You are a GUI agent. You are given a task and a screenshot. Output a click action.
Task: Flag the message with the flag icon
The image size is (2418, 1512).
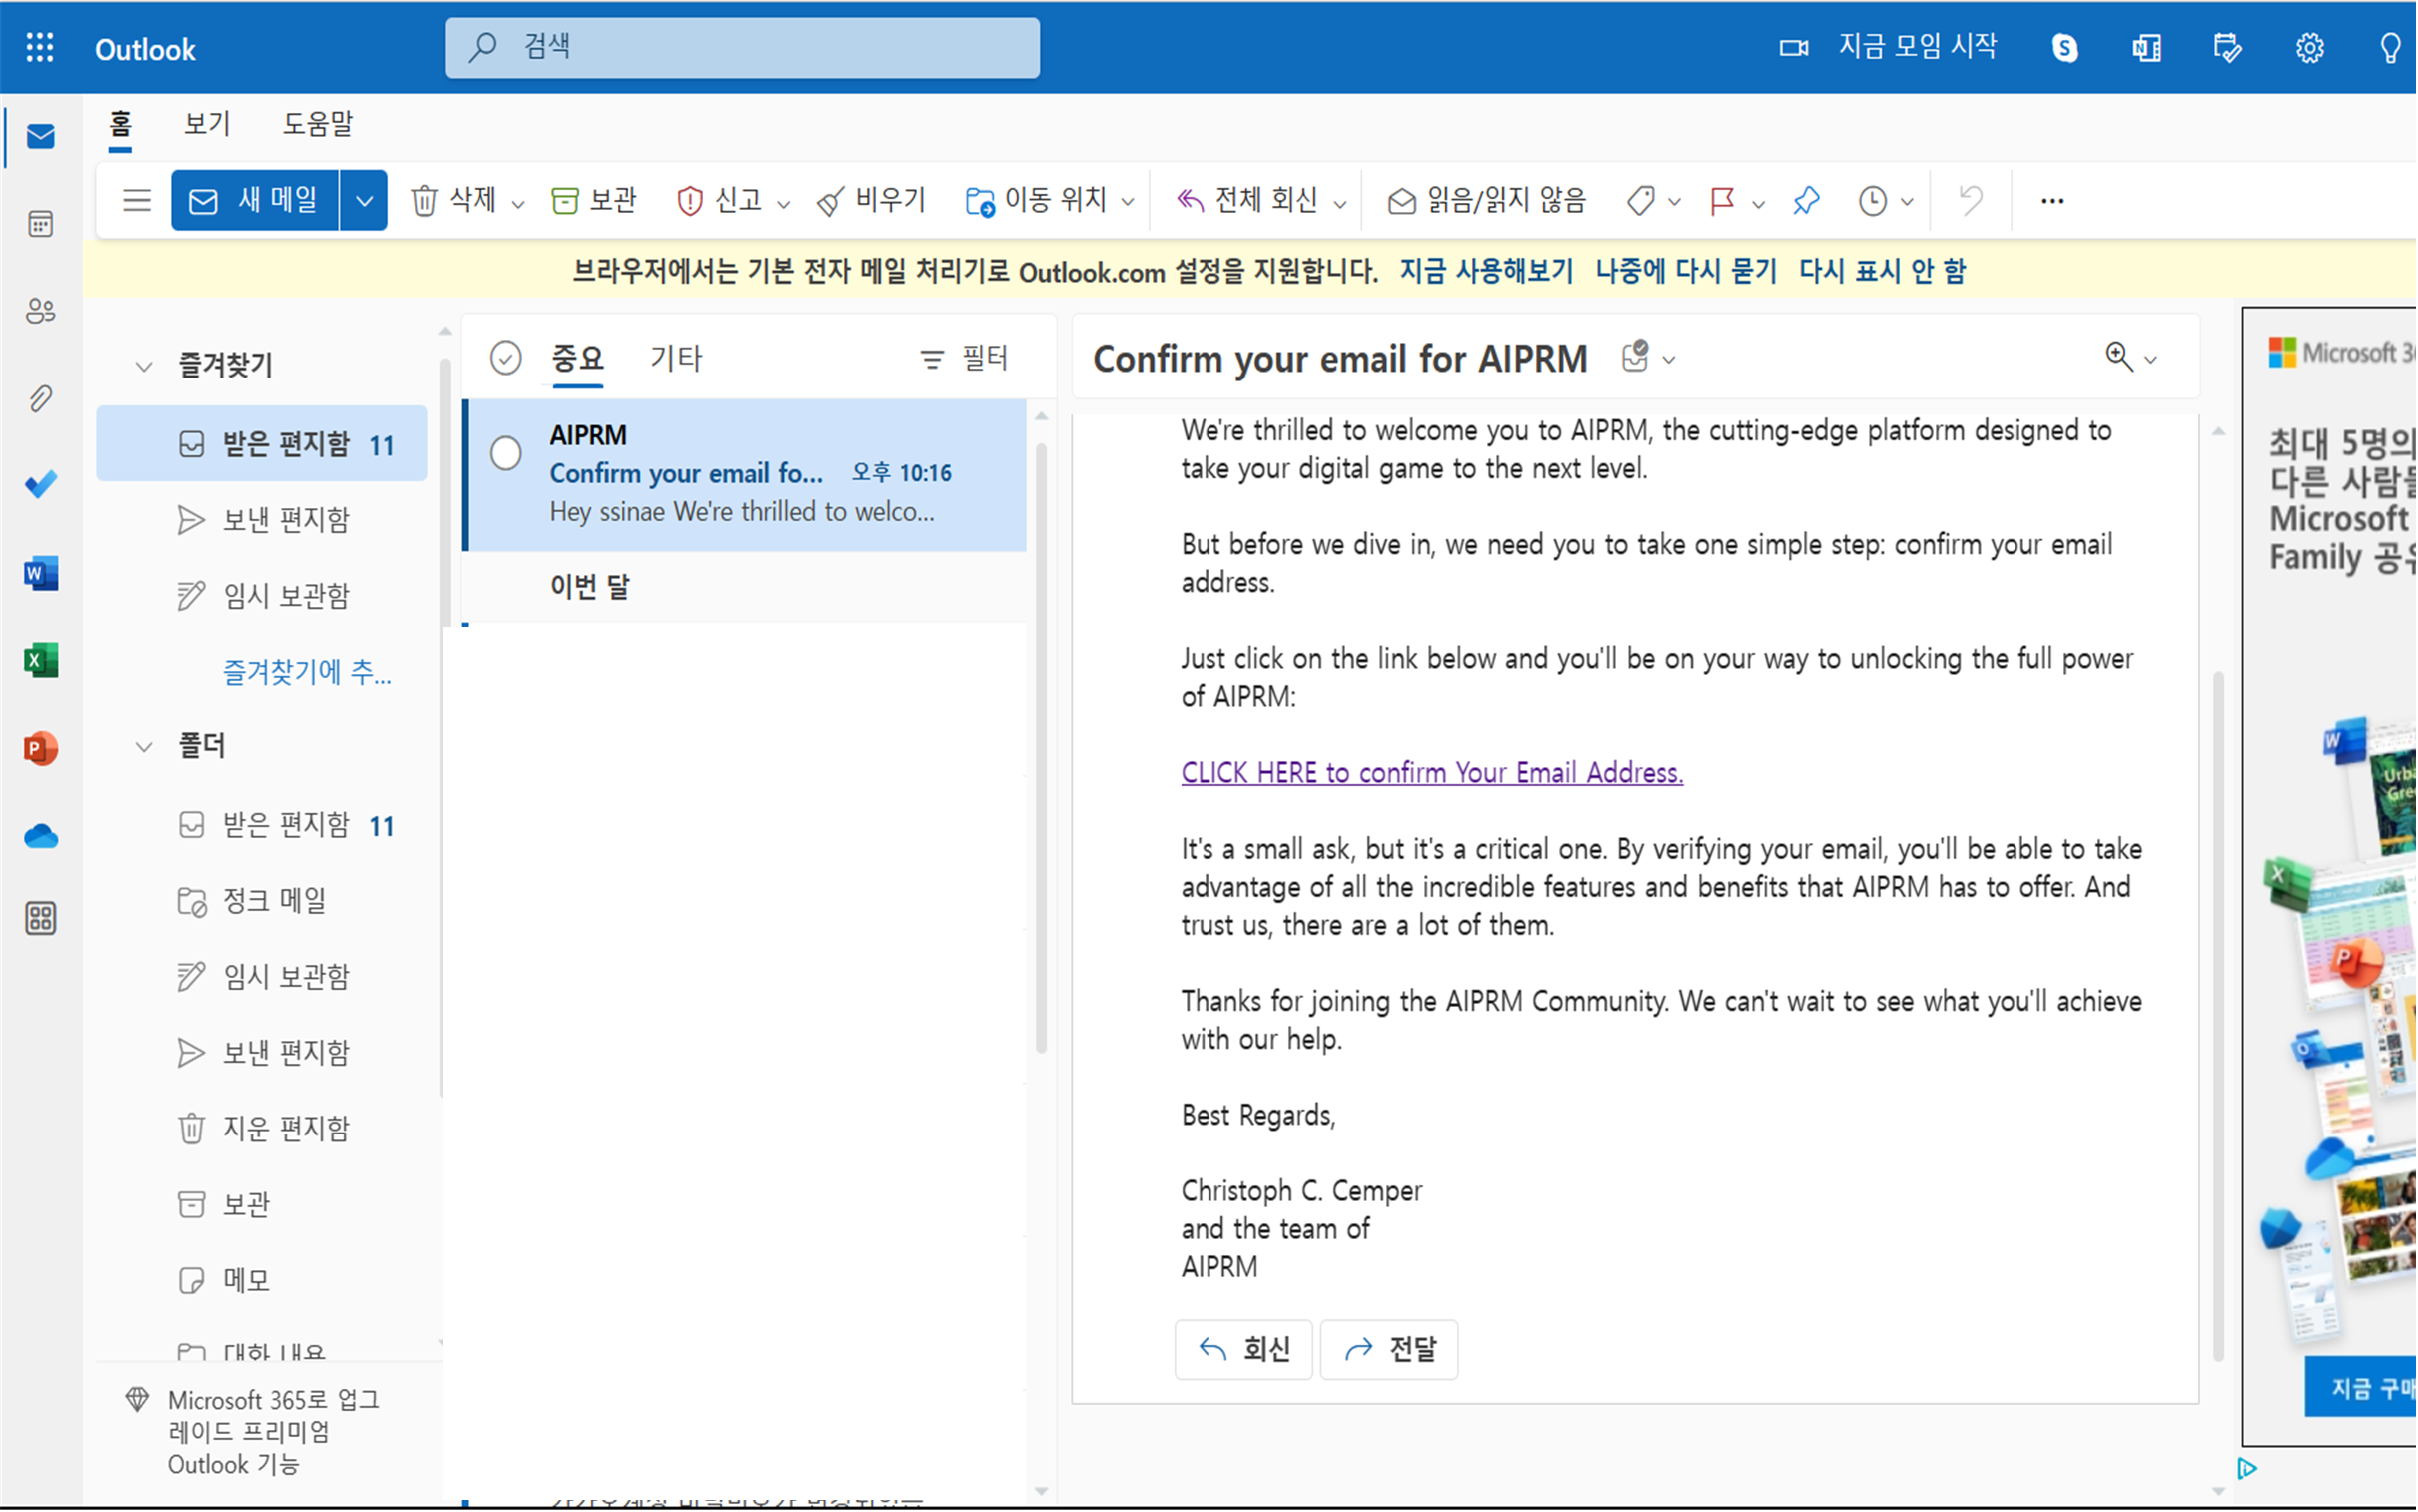pyautogui.click(x=1723, y=201)
